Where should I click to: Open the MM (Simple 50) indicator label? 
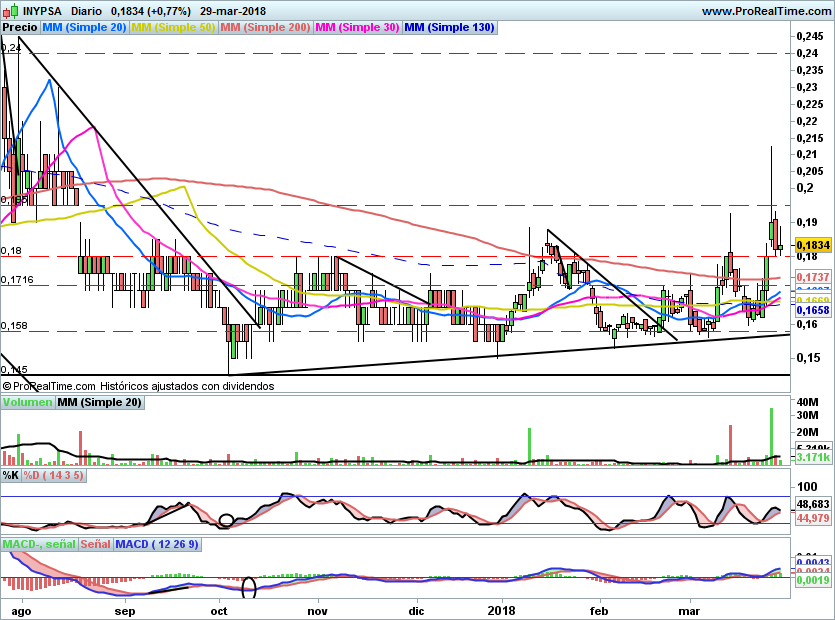point(173,28)
